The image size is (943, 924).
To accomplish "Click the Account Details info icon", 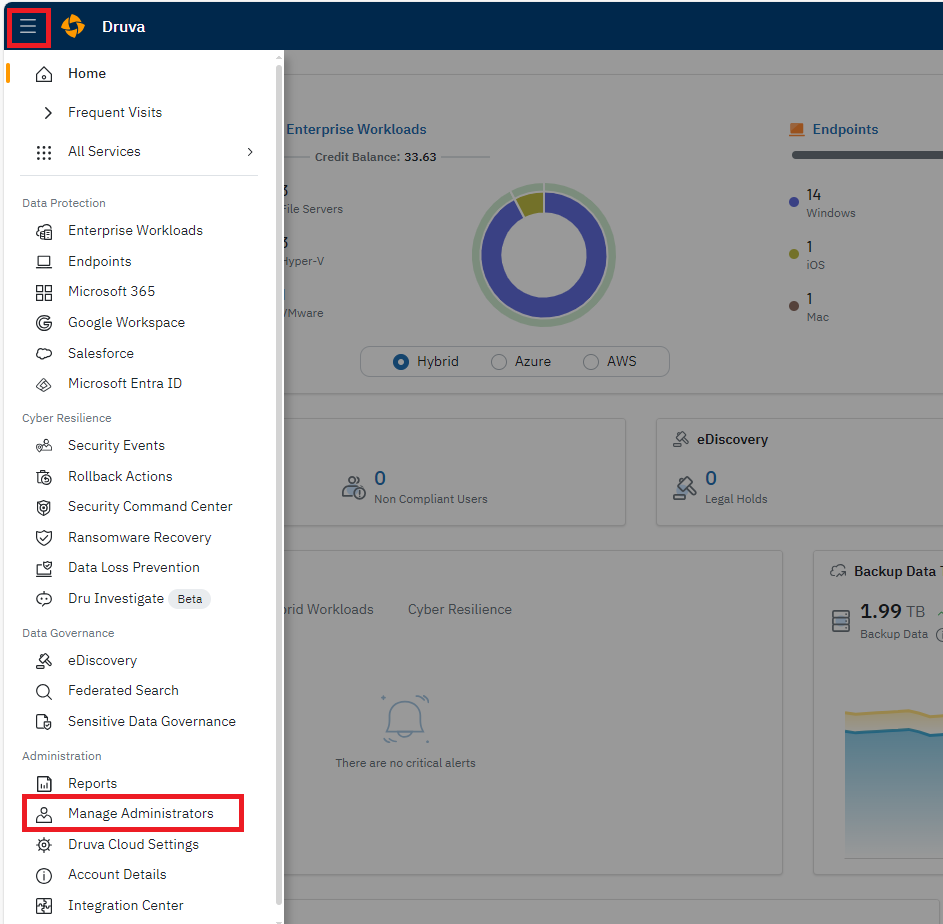I will [x=44, y=876].
